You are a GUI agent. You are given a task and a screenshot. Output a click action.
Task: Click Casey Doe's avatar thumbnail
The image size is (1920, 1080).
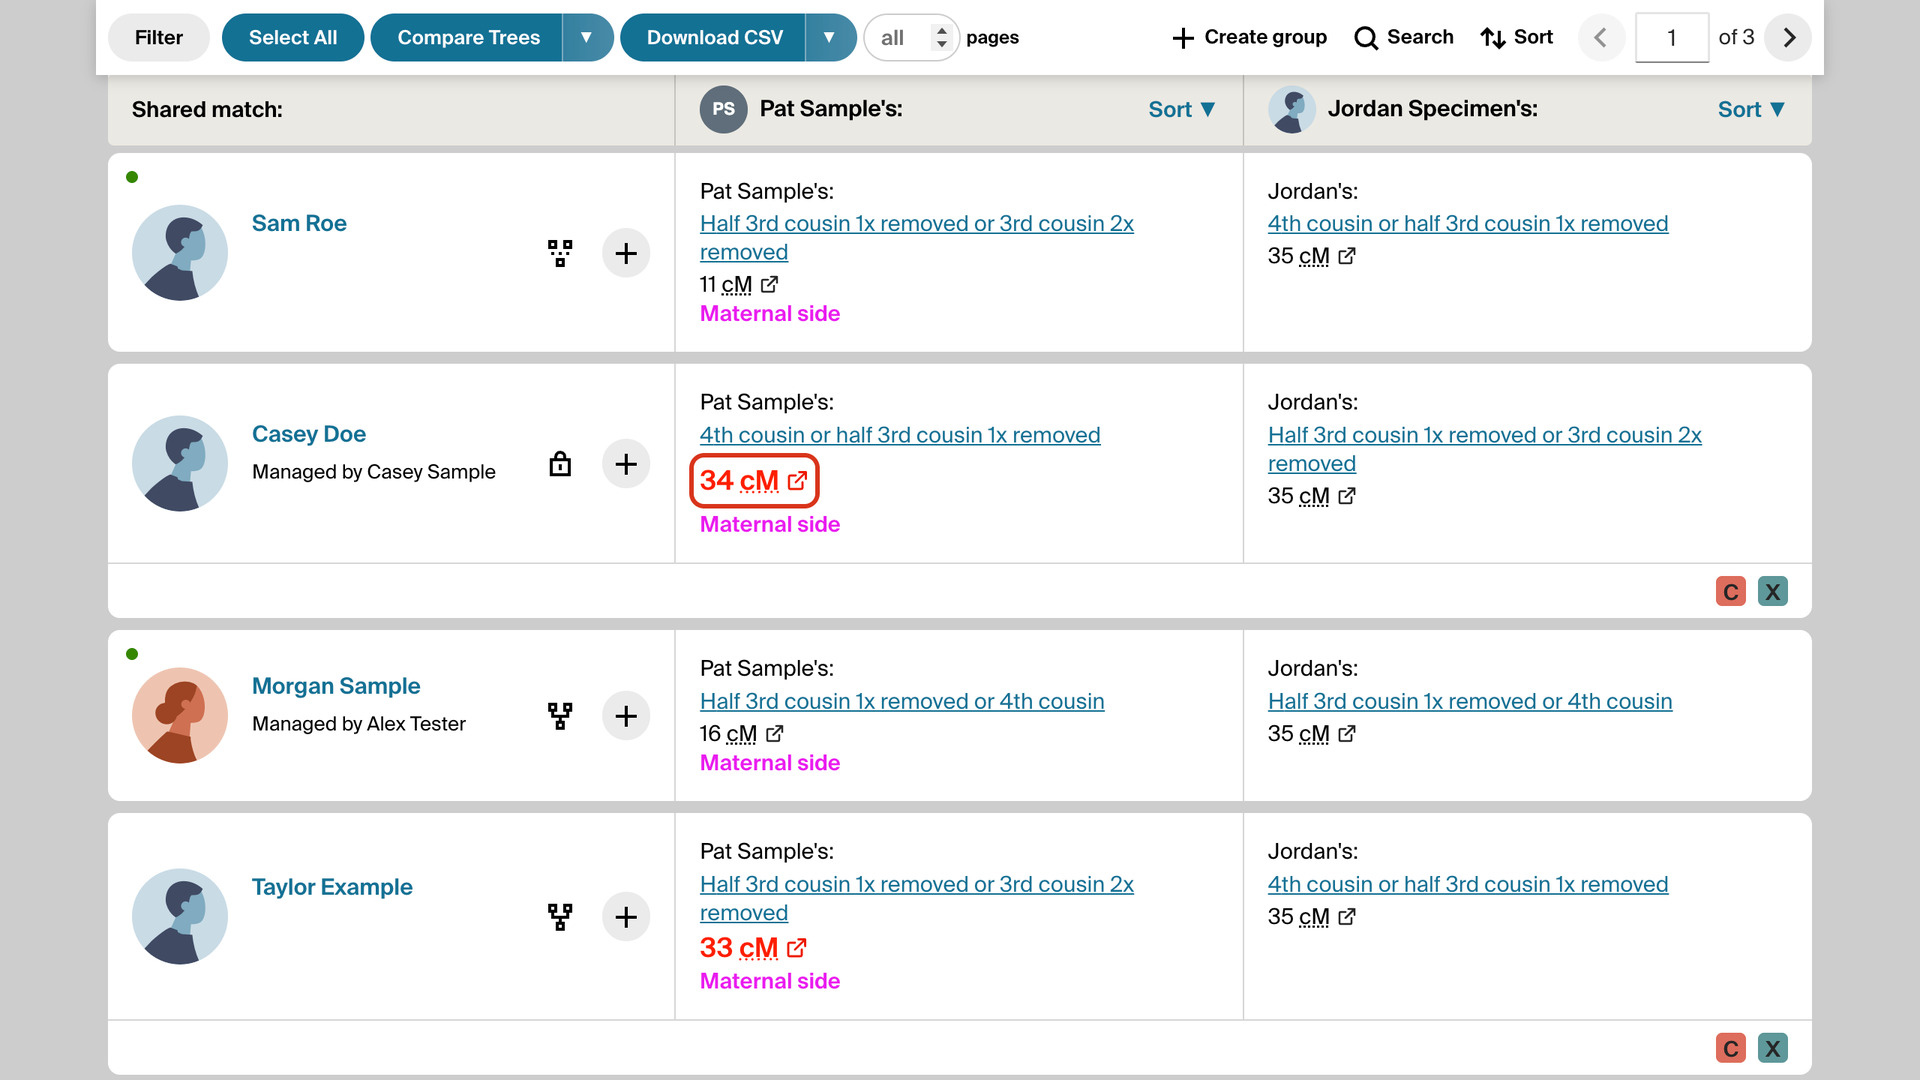click(x=180, y=464)
